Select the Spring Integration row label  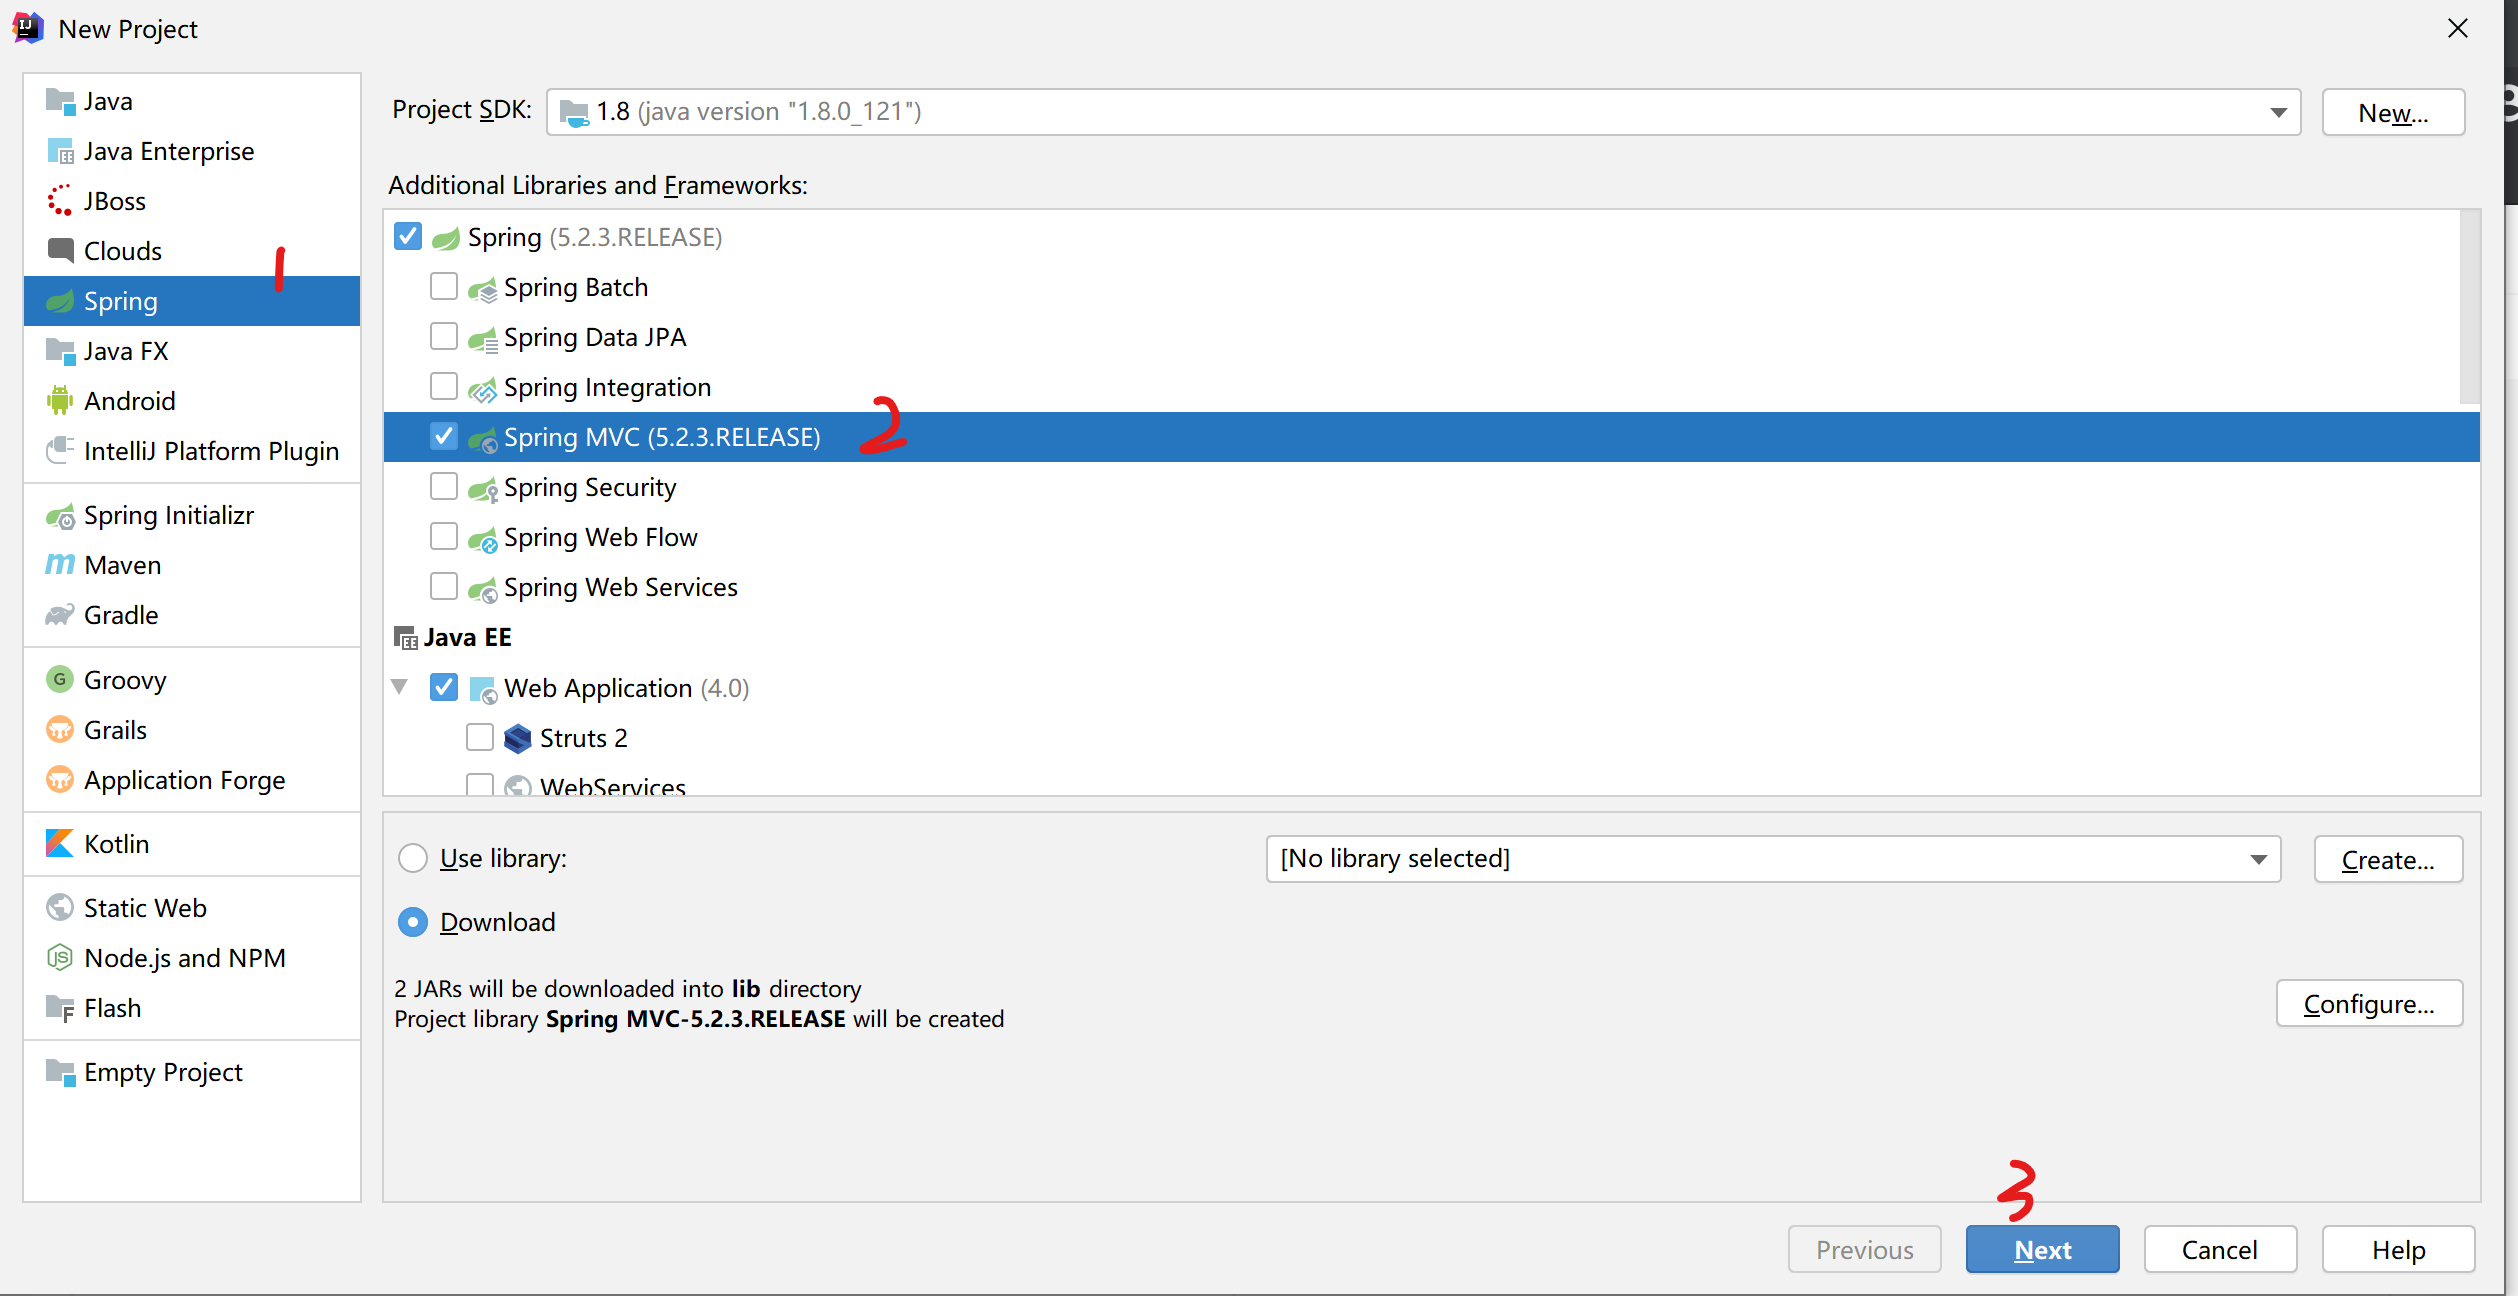click(x=607, y=387)
